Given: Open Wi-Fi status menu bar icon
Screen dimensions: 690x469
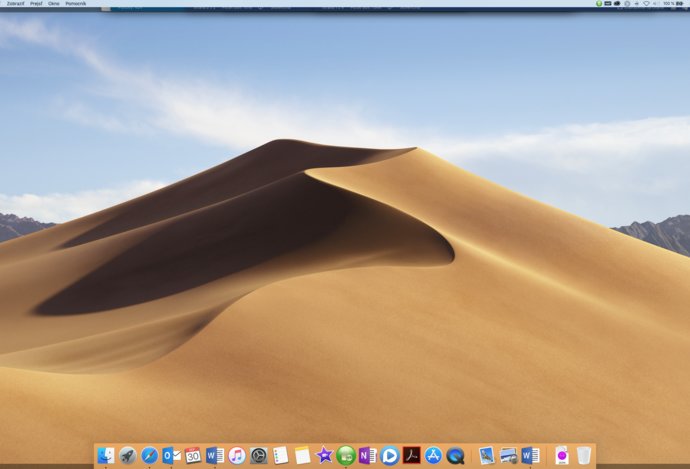Looking at the screenshot, I should (646, 3).
